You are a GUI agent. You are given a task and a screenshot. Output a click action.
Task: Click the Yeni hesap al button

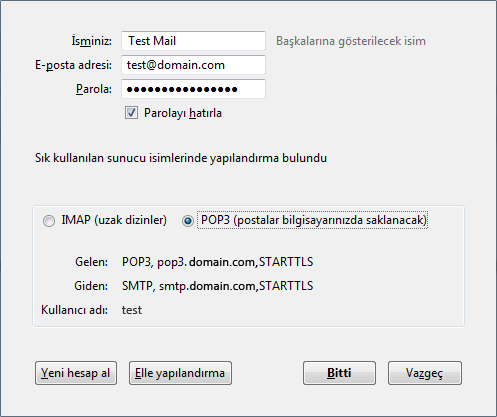pos(76,373)
